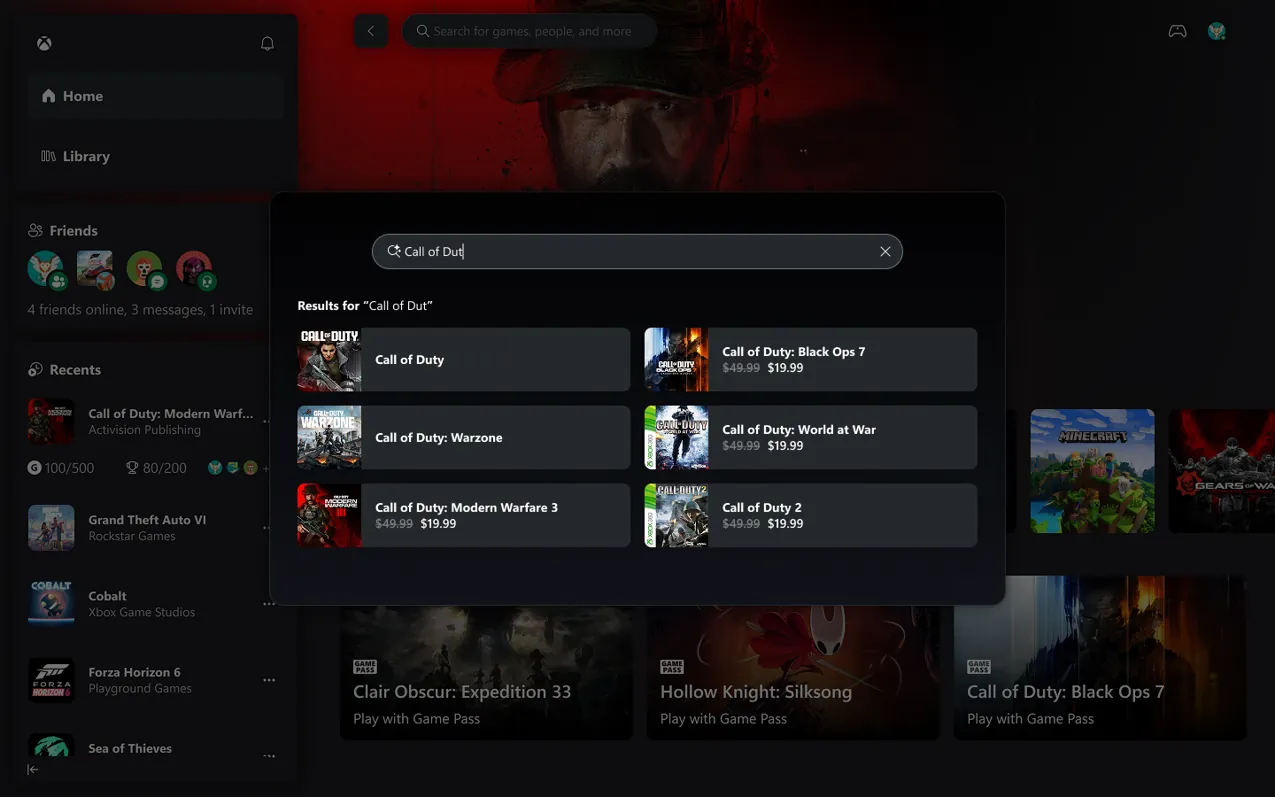Open the notifications bell

point(267,44)
